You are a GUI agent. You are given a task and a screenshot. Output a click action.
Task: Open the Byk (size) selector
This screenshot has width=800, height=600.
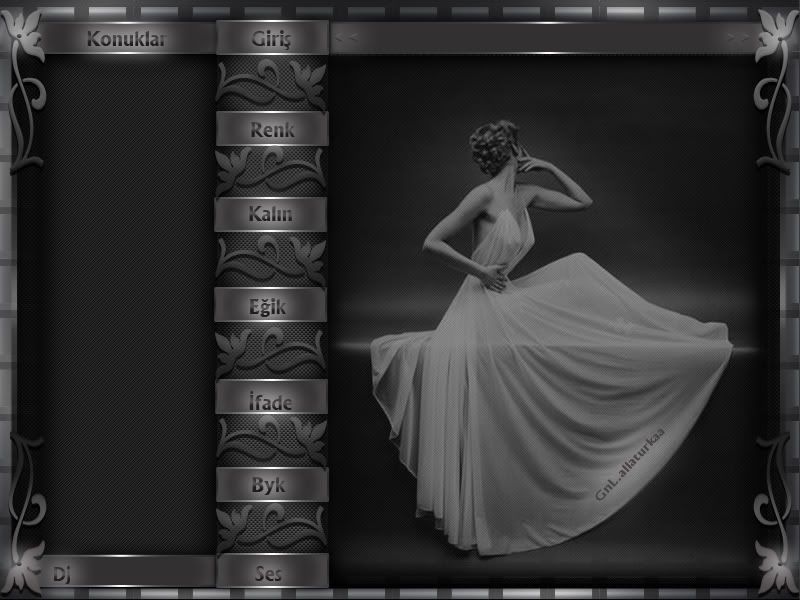271,485
